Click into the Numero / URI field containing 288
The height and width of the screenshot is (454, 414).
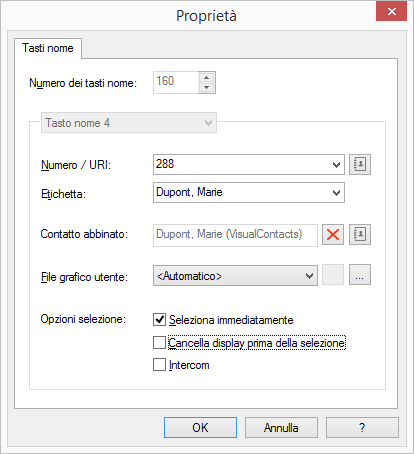point(242,164)
